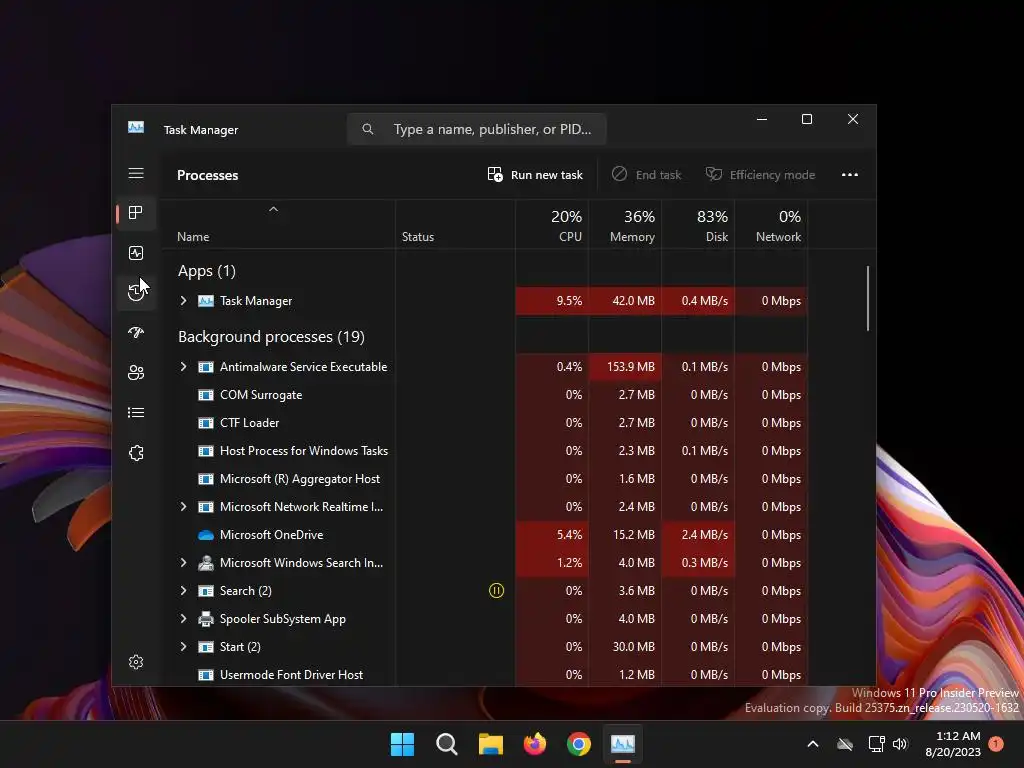This screenshot has width=1024, height=768.
Task: Click the sort direction arrow above Name
Action: pos(274,209)
